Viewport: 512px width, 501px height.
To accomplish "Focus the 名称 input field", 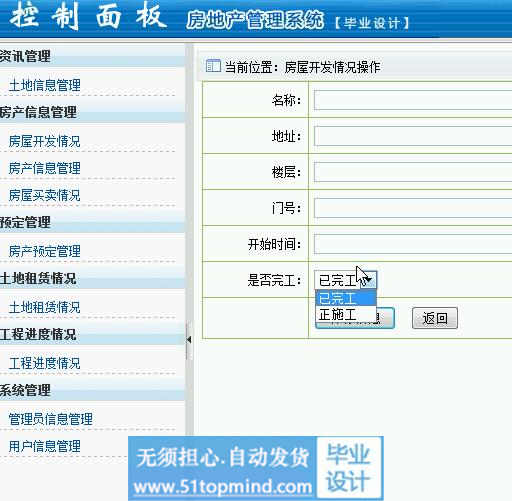I will pyautogui.click(x=413, y=100).
